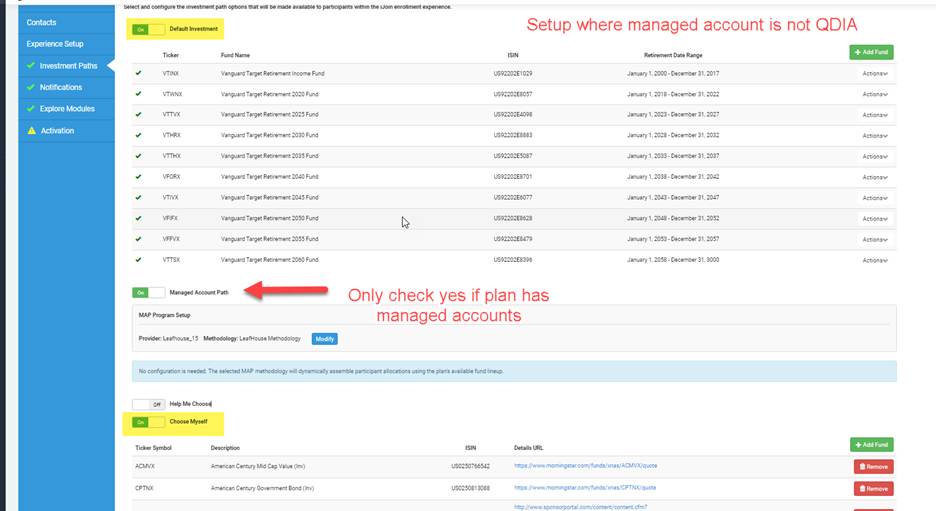Click the green checkmark in the VTIVX row

[138, 197]
